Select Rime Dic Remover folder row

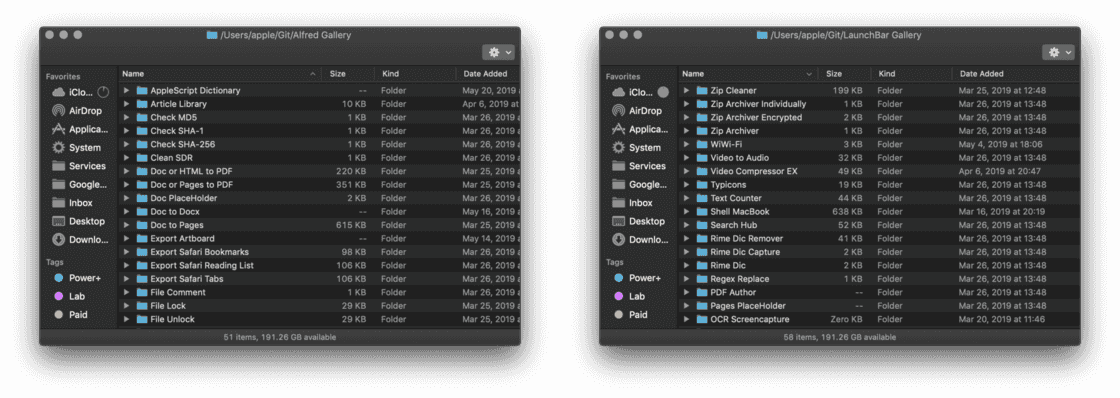tap(879, 239)
